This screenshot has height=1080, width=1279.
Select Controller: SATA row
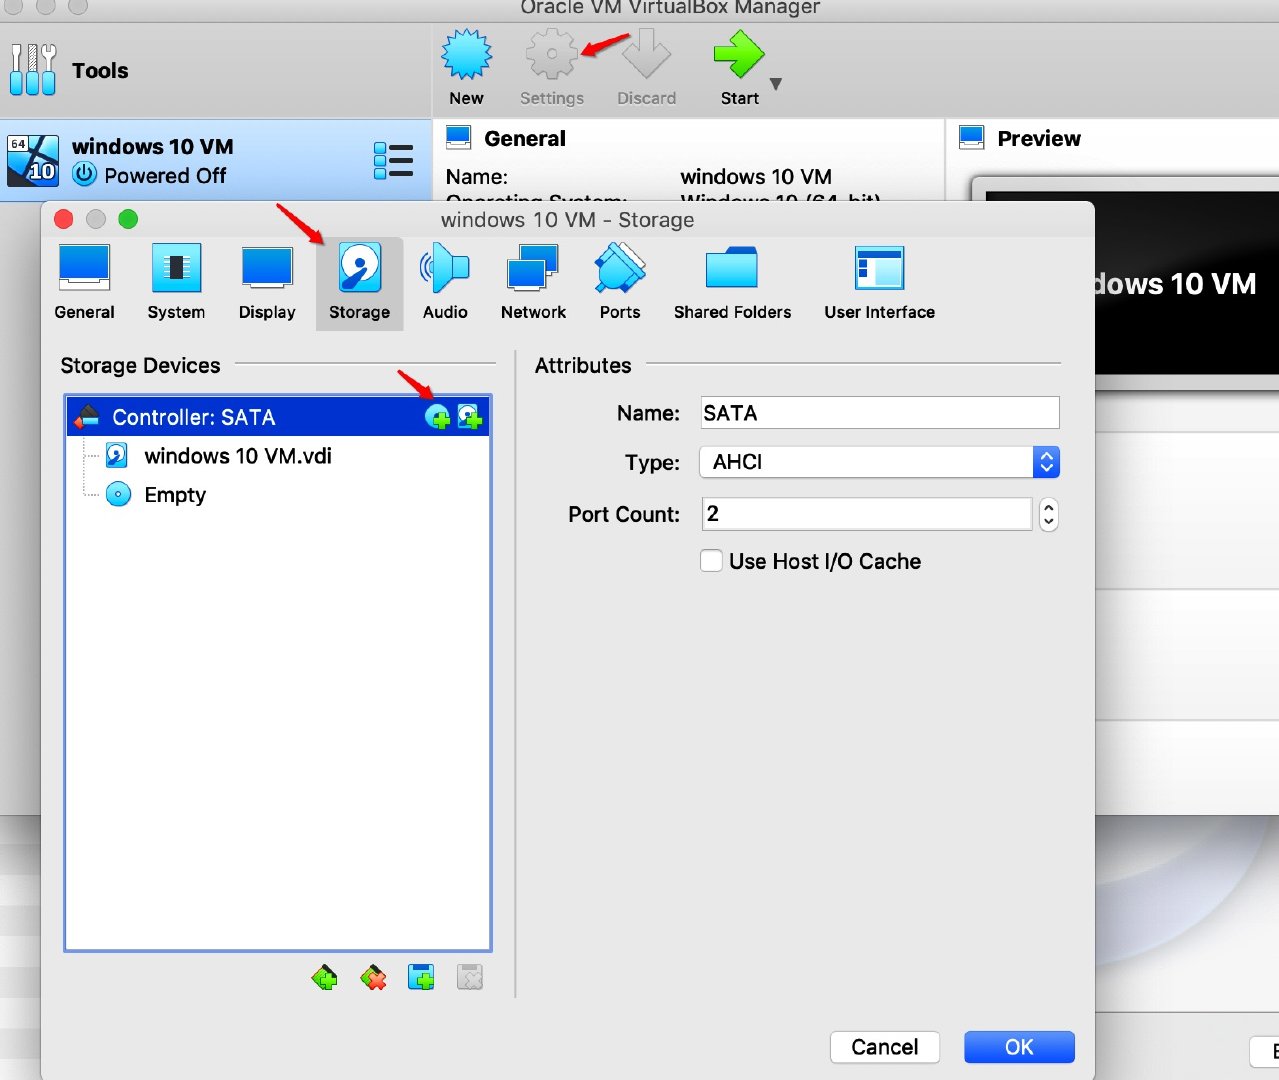278,417
